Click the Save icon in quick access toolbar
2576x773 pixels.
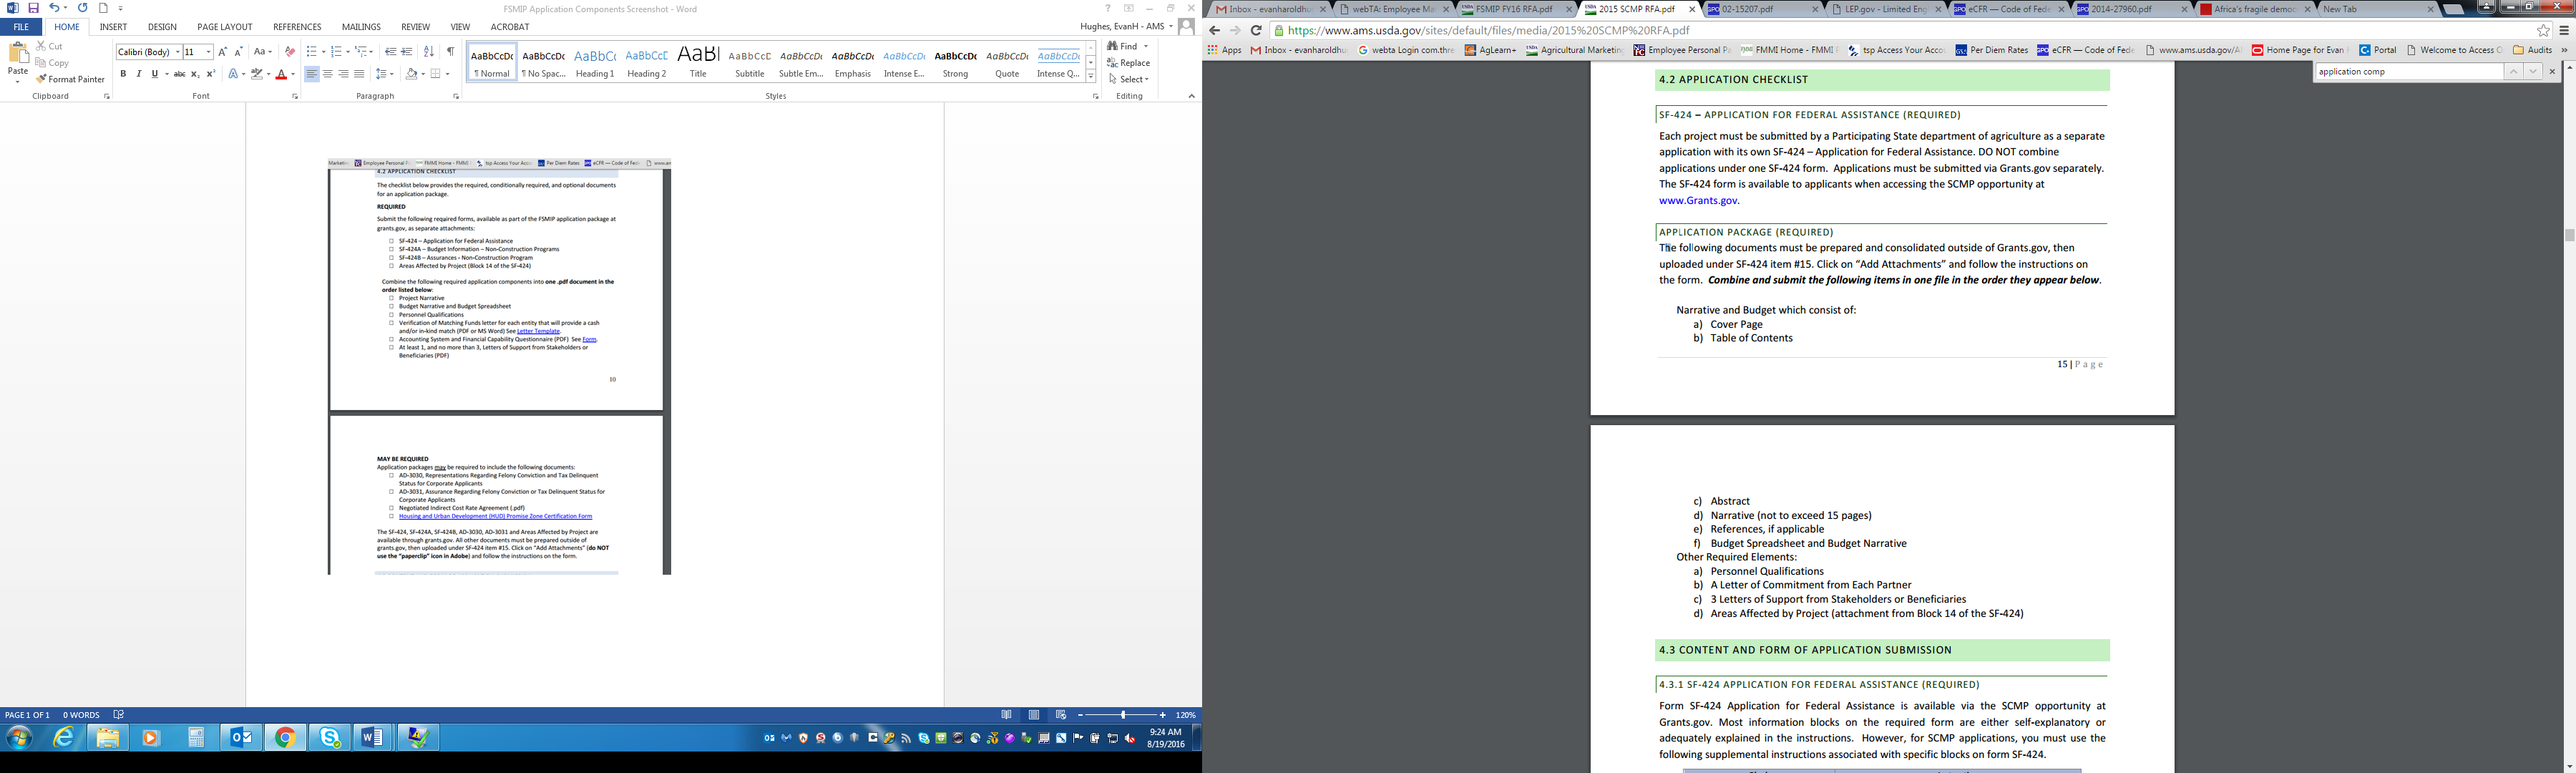(x=33, y=8)
